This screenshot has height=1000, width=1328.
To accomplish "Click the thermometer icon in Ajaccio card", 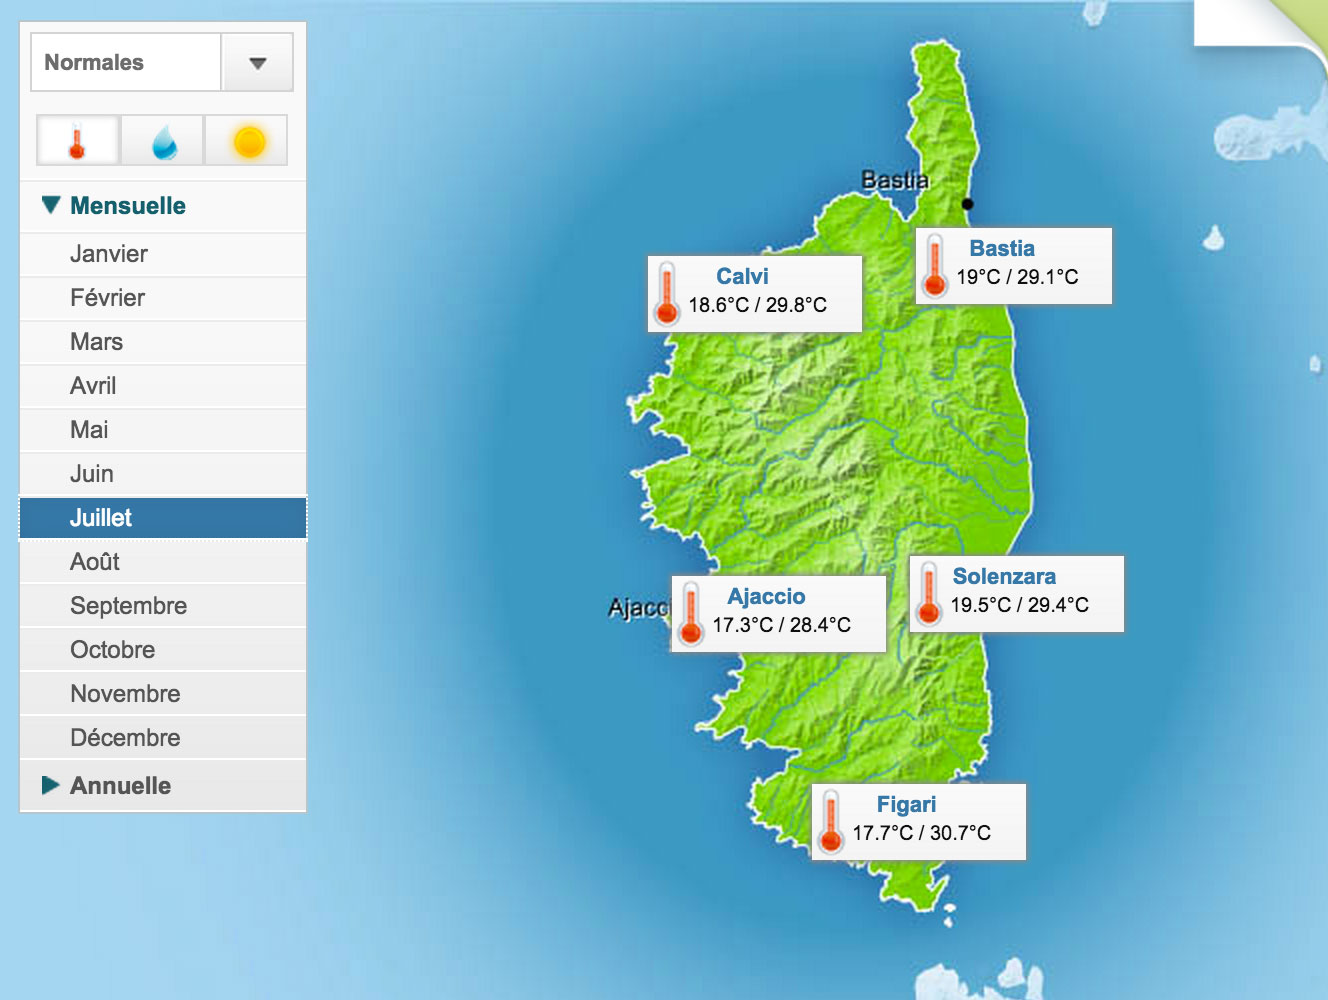I will 690,613.
